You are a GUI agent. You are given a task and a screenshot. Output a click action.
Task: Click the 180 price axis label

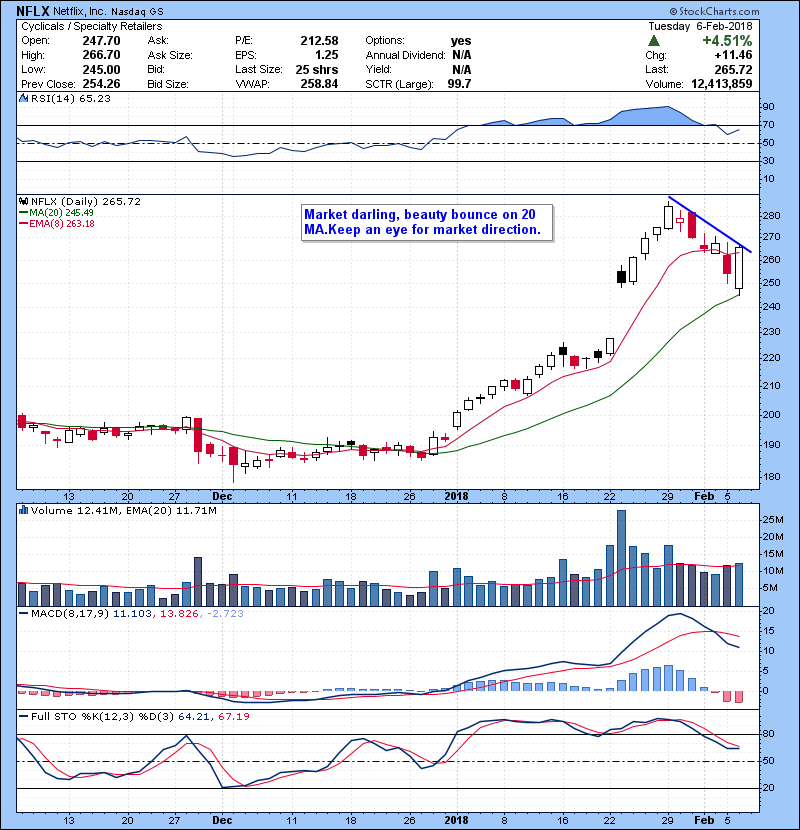[771, 476]
